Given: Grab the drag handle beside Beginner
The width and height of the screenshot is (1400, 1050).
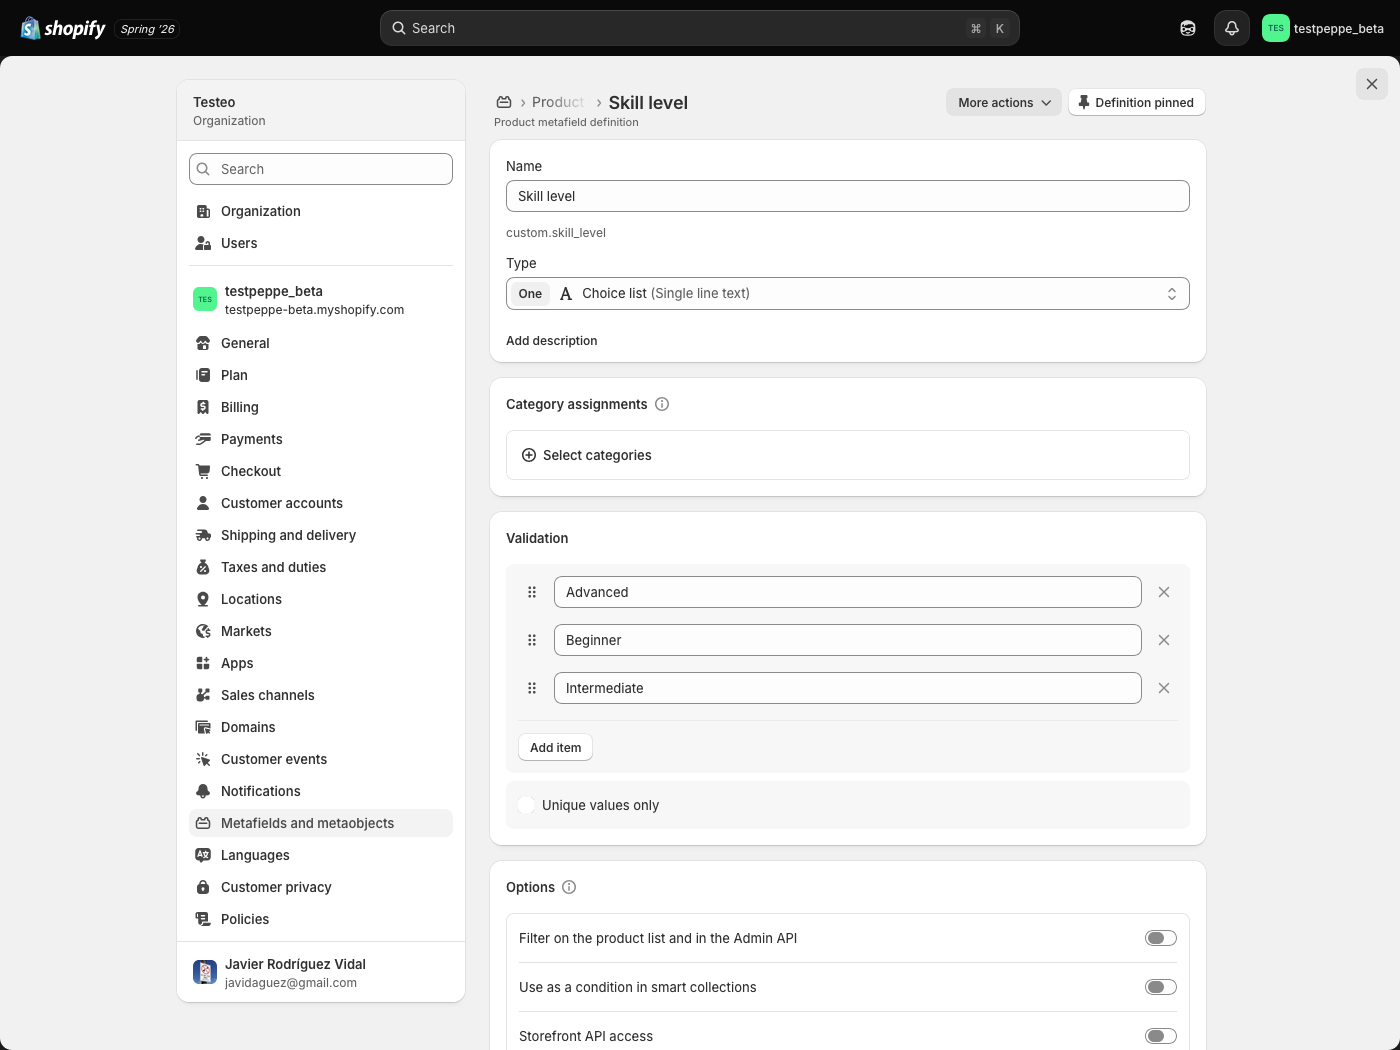Looking at the screenshot, I should (x=532, y=640).
